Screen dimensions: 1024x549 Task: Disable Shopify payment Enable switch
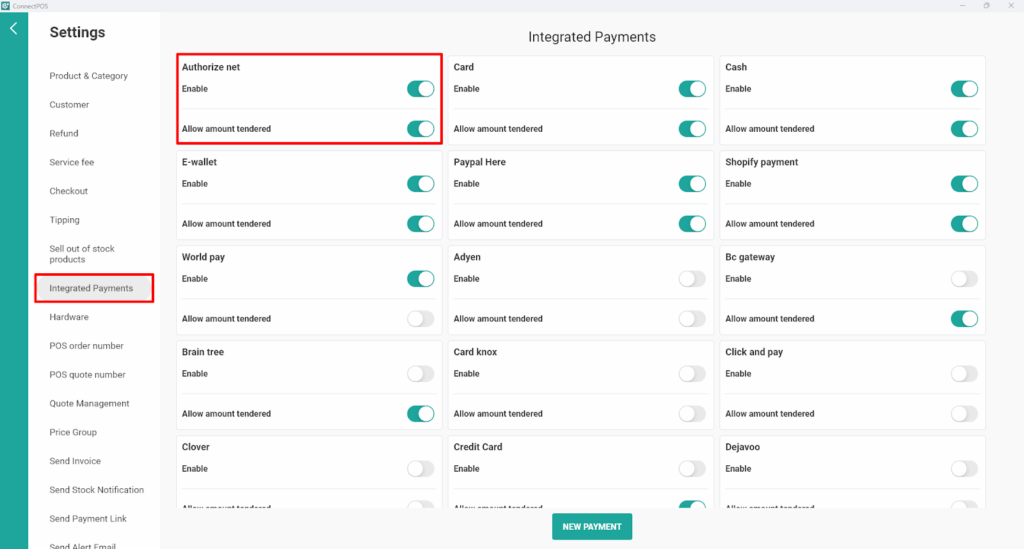tap(963, 184)
